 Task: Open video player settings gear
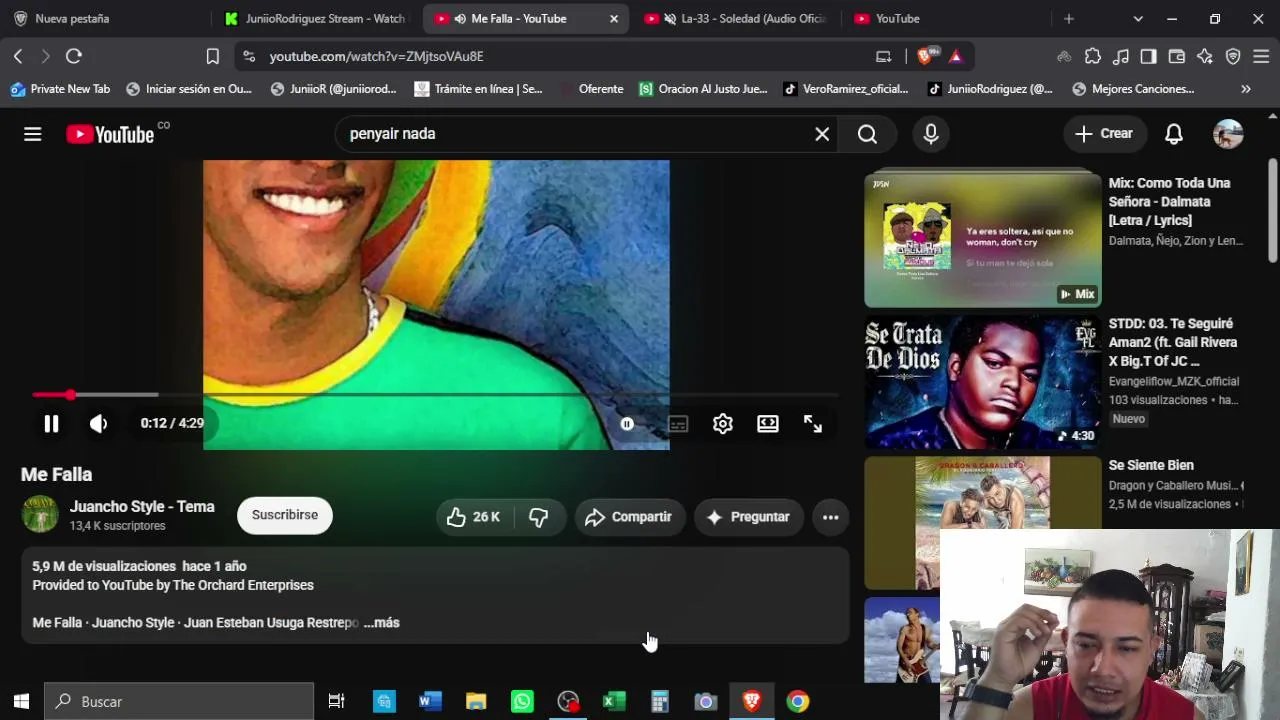pyautogui.click(x=723, y=424)
